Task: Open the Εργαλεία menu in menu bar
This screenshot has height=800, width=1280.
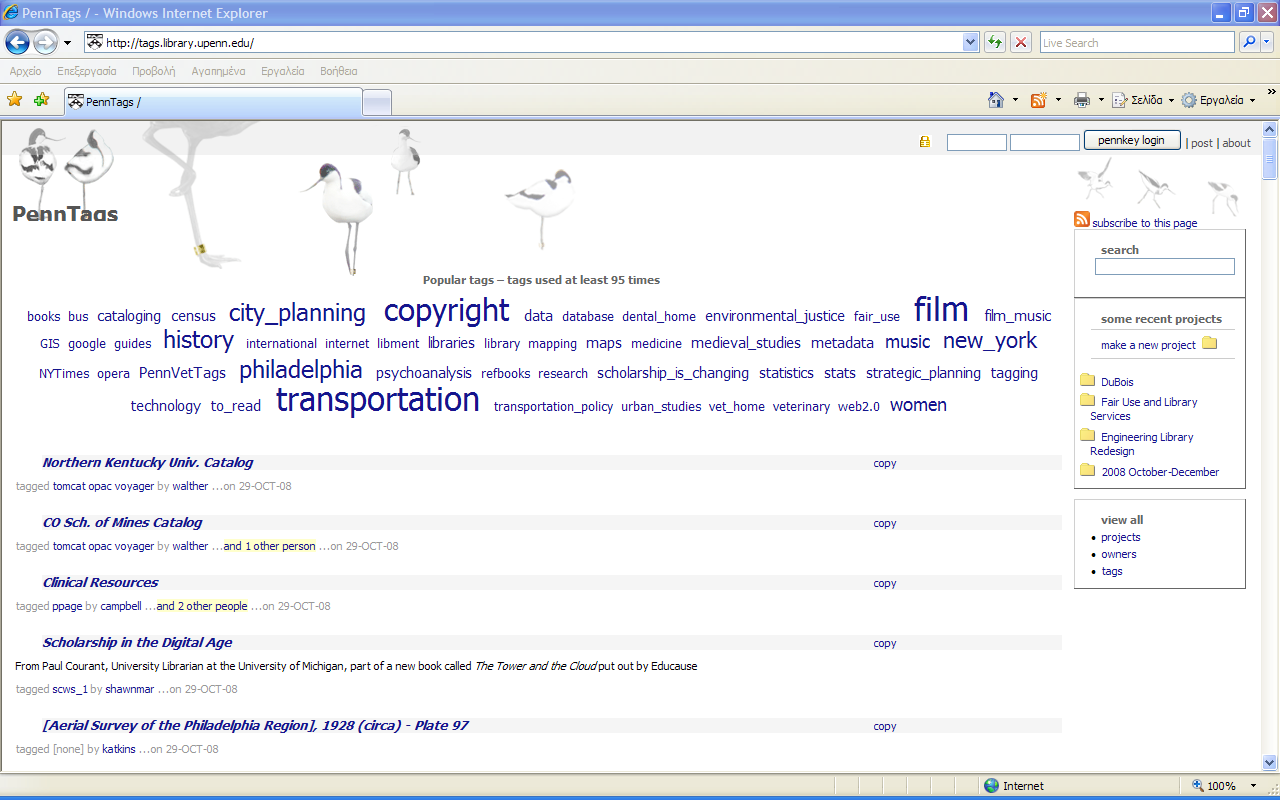Action: tap(283, 71)
